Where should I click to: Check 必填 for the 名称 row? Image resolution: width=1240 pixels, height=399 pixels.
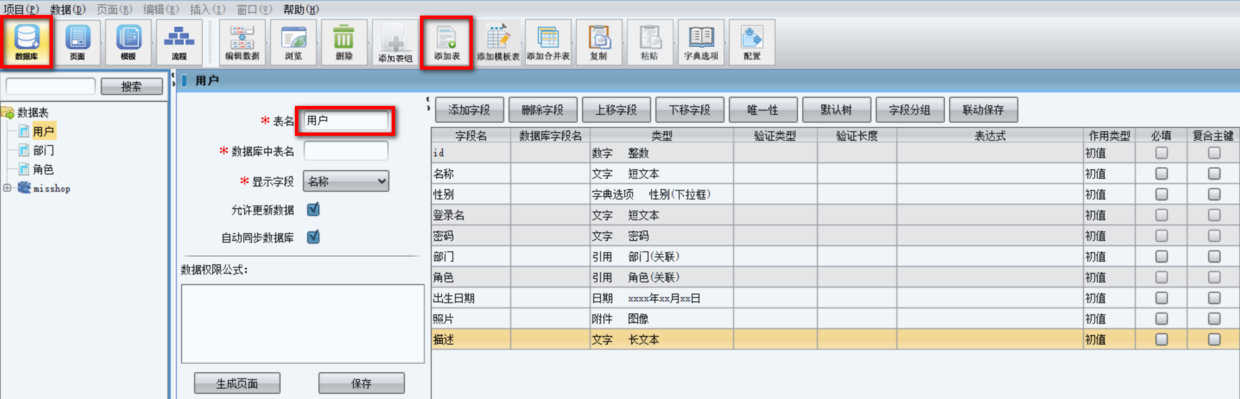pos(1161,173)
